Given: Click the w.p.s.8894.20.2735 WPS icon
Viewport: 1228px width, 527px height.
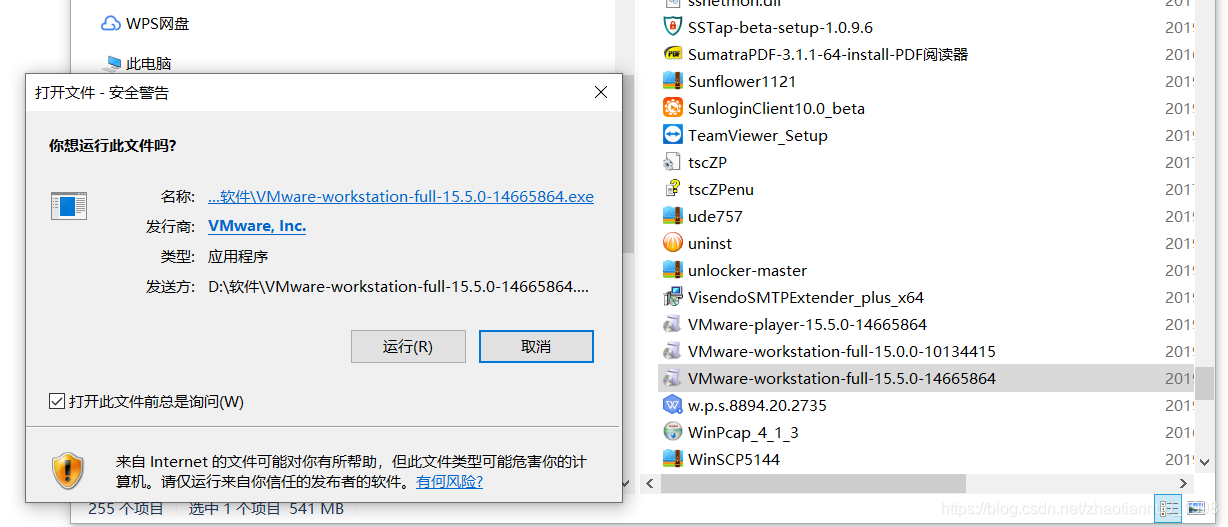Looking at the screenshot, I should point(672,405).
